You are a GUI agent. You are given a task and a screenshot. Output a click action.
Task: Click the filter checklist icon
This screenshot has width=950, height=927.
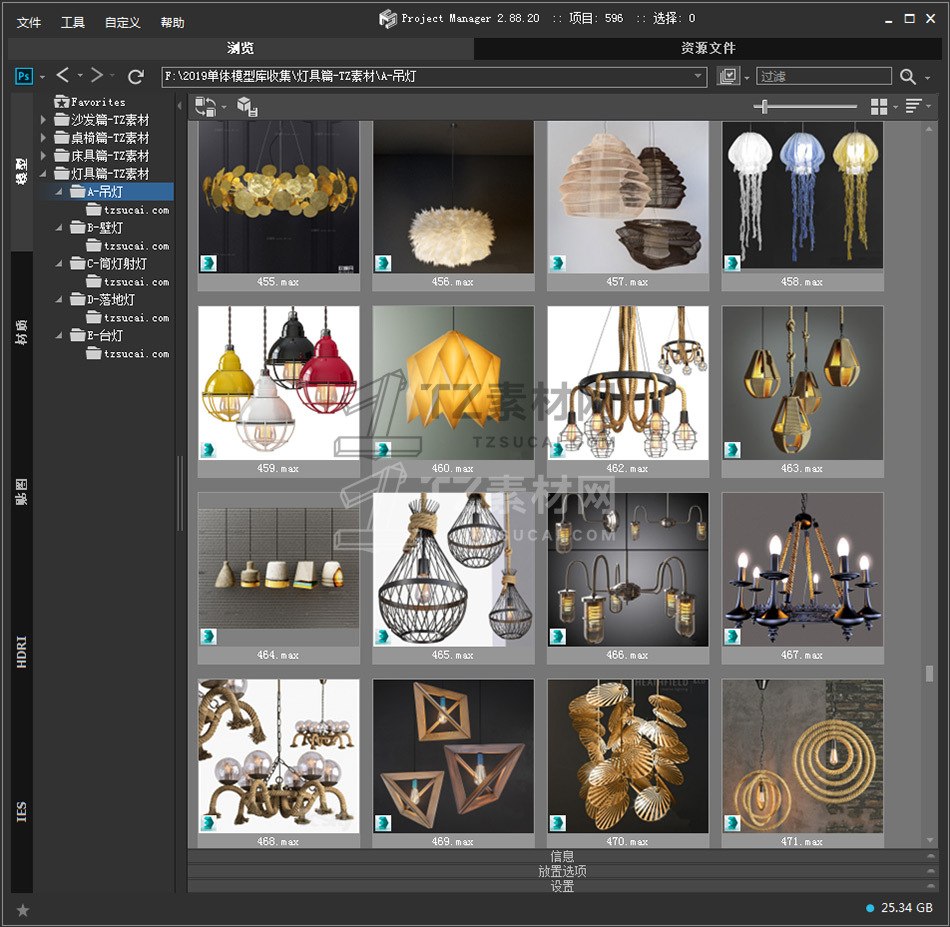tap(727, 76)
